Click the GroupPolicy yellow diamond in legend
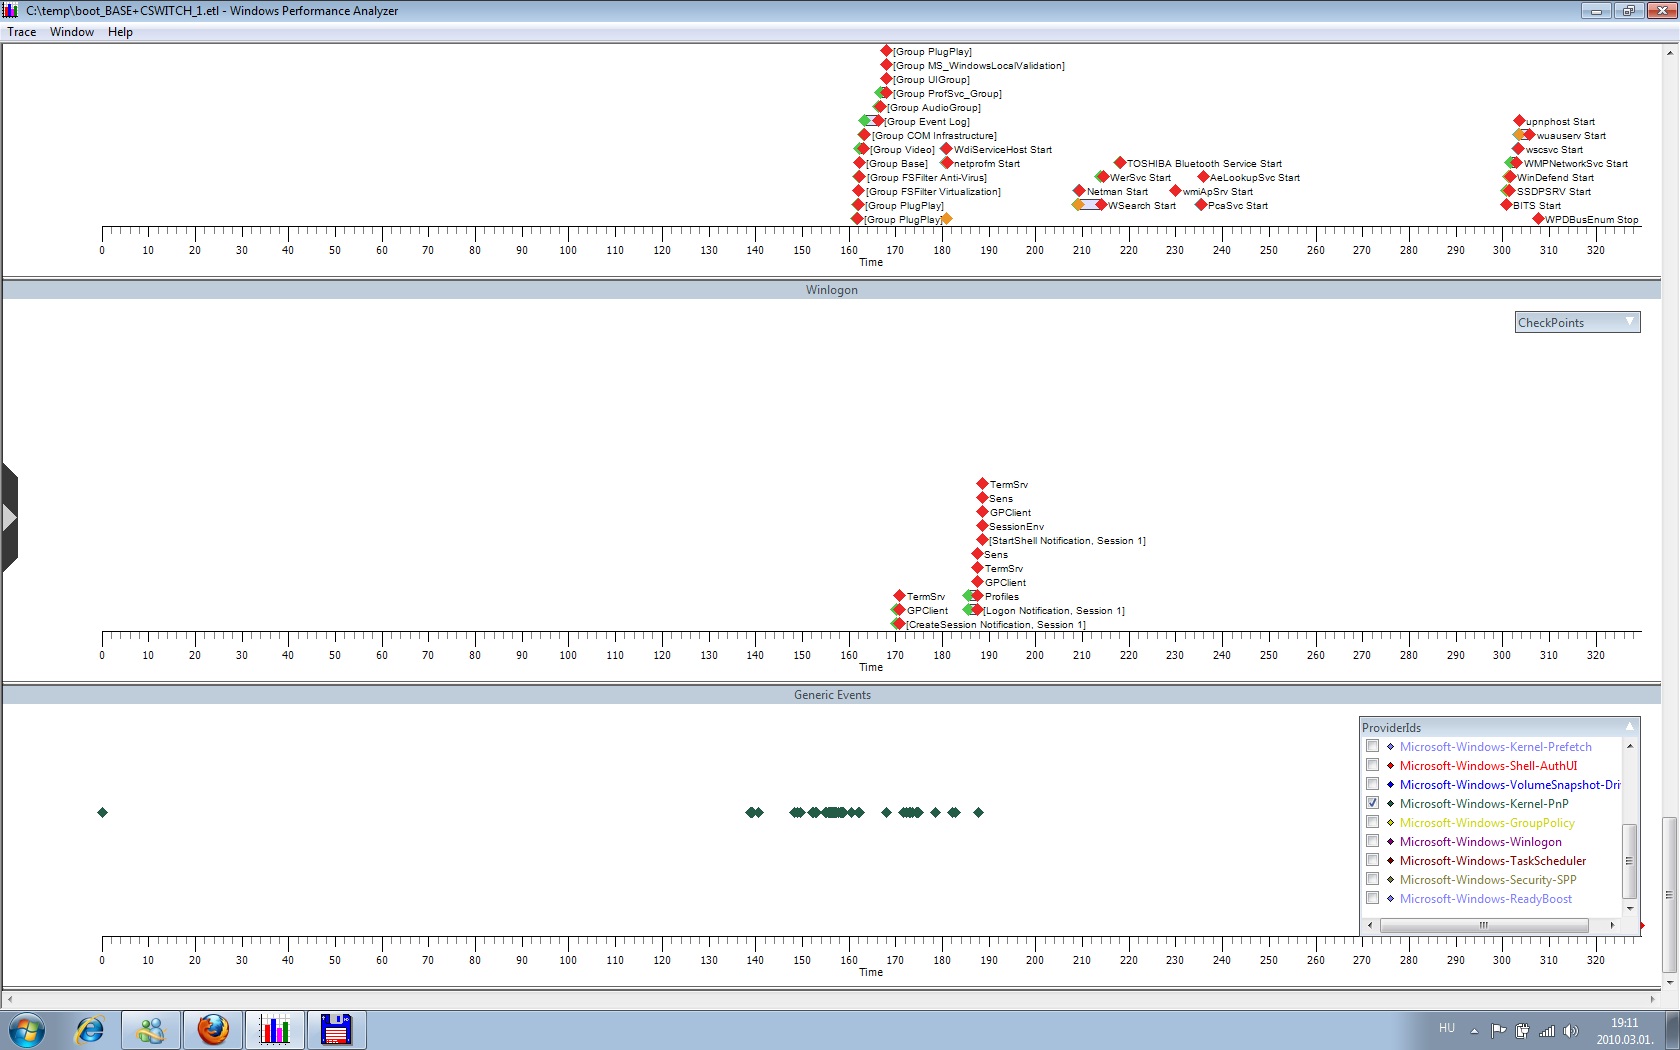This screenshot has height=1050, width=1680. [1390, 822]
